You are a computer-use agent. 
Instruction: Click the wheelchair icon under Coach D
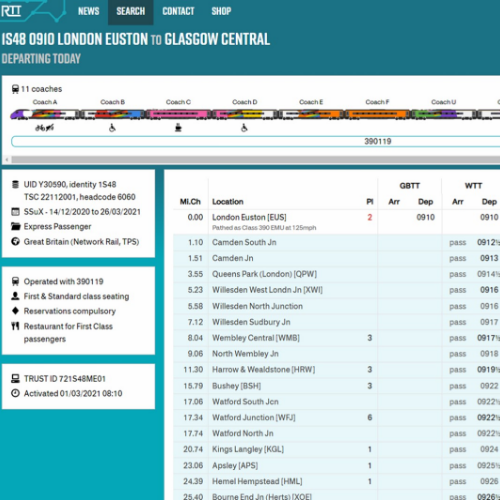[244, 128]
